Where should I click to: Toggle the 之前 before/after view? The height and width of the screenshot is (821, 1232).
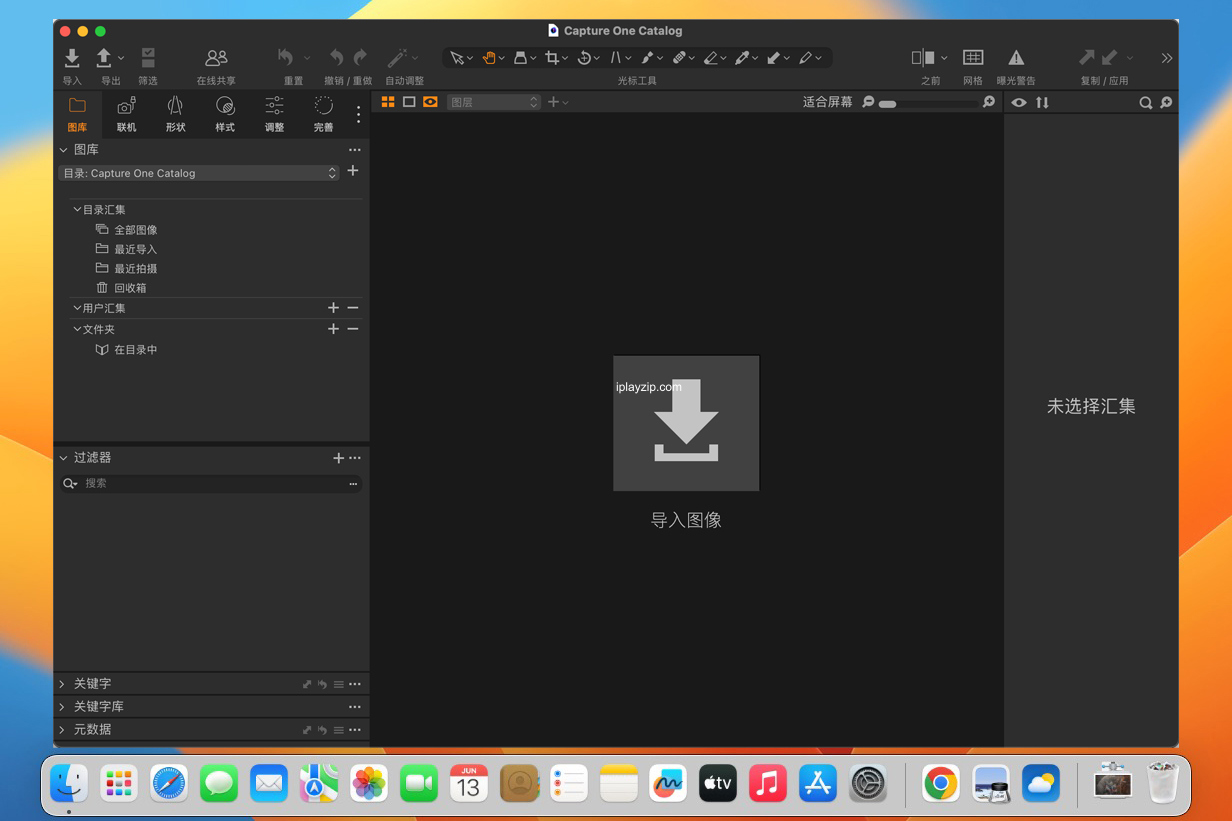[x=923, y=58]
